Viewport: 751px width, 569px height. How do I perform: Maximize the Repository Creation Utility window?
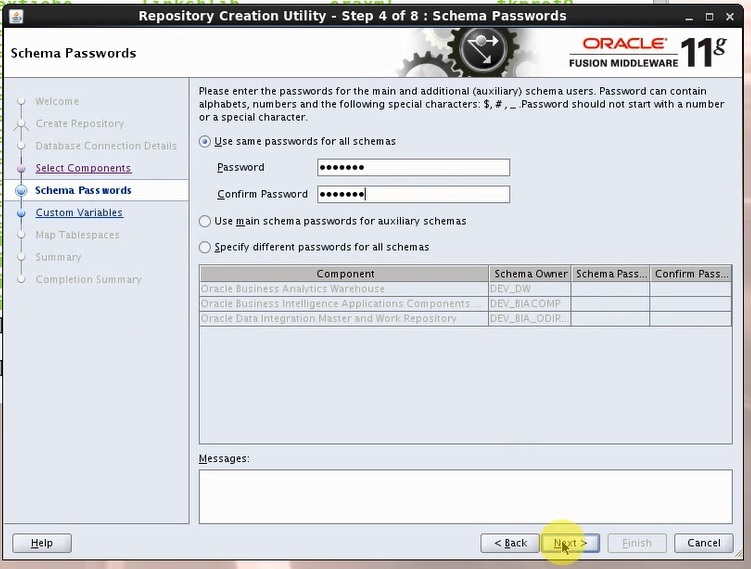pyautogui.click(x=709, y=17)
